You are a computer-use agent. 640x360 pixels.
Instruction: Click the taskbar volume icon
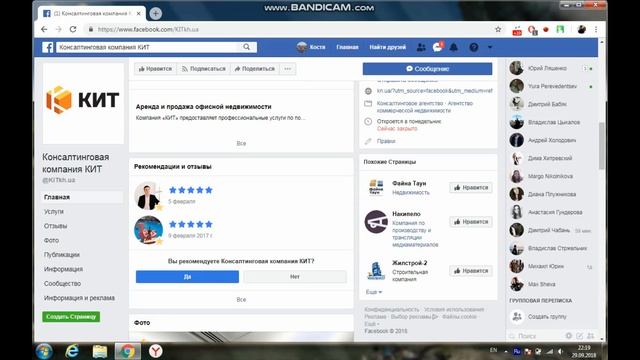560,351
